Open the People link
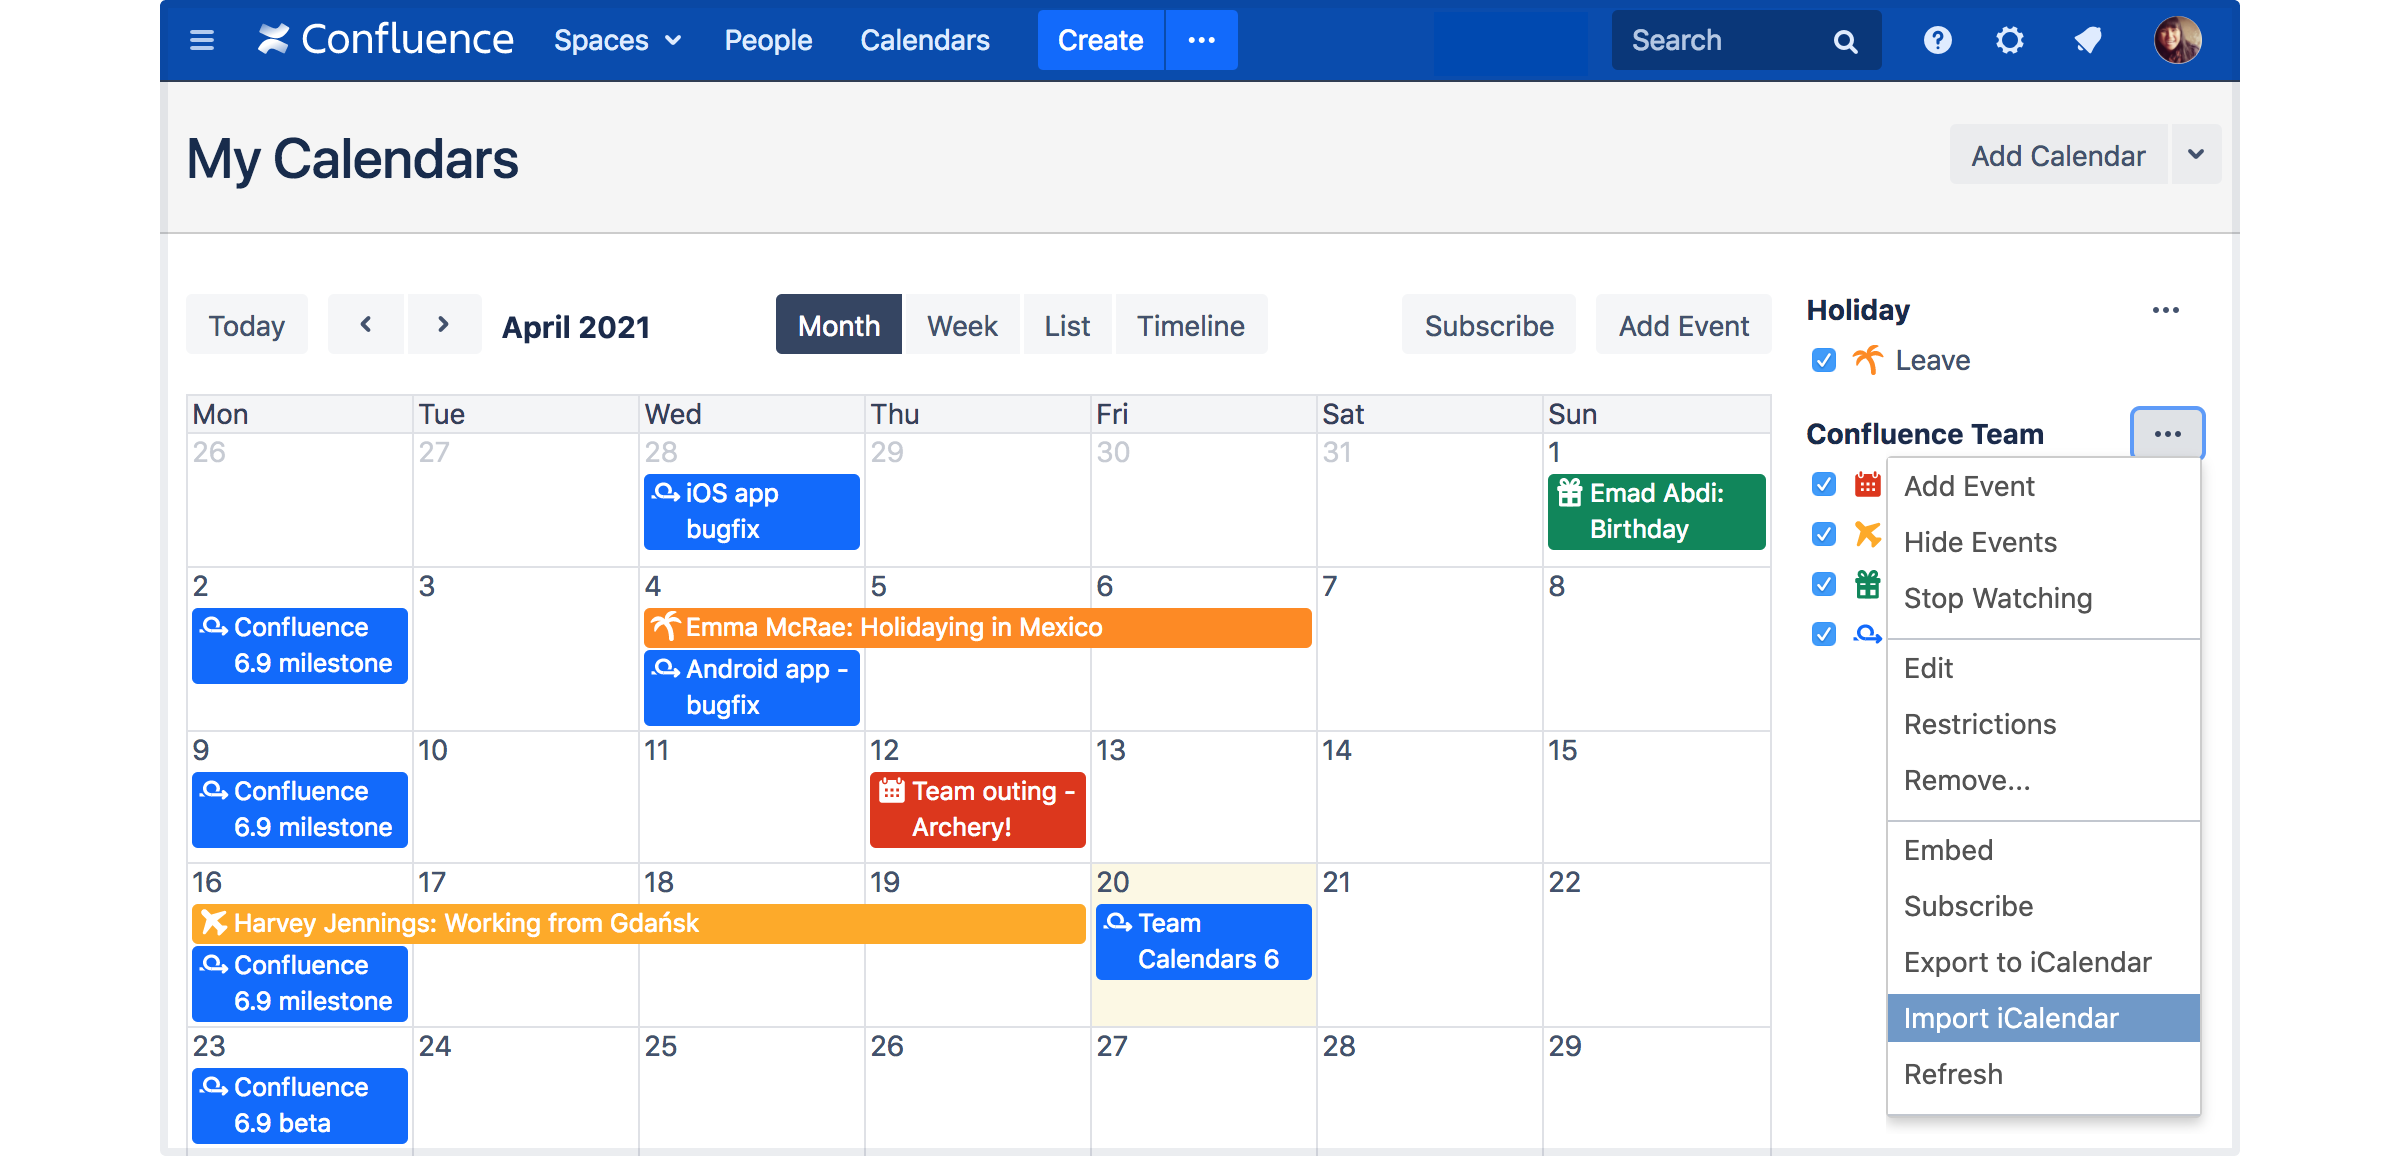2400x1158 pixels. tap(768, 40)
